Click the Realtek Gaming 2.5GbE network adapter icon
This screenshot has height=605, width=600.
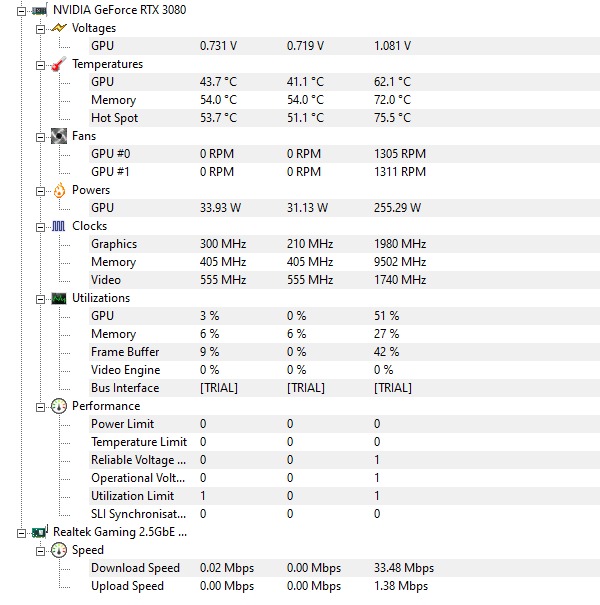coord(39,532)
